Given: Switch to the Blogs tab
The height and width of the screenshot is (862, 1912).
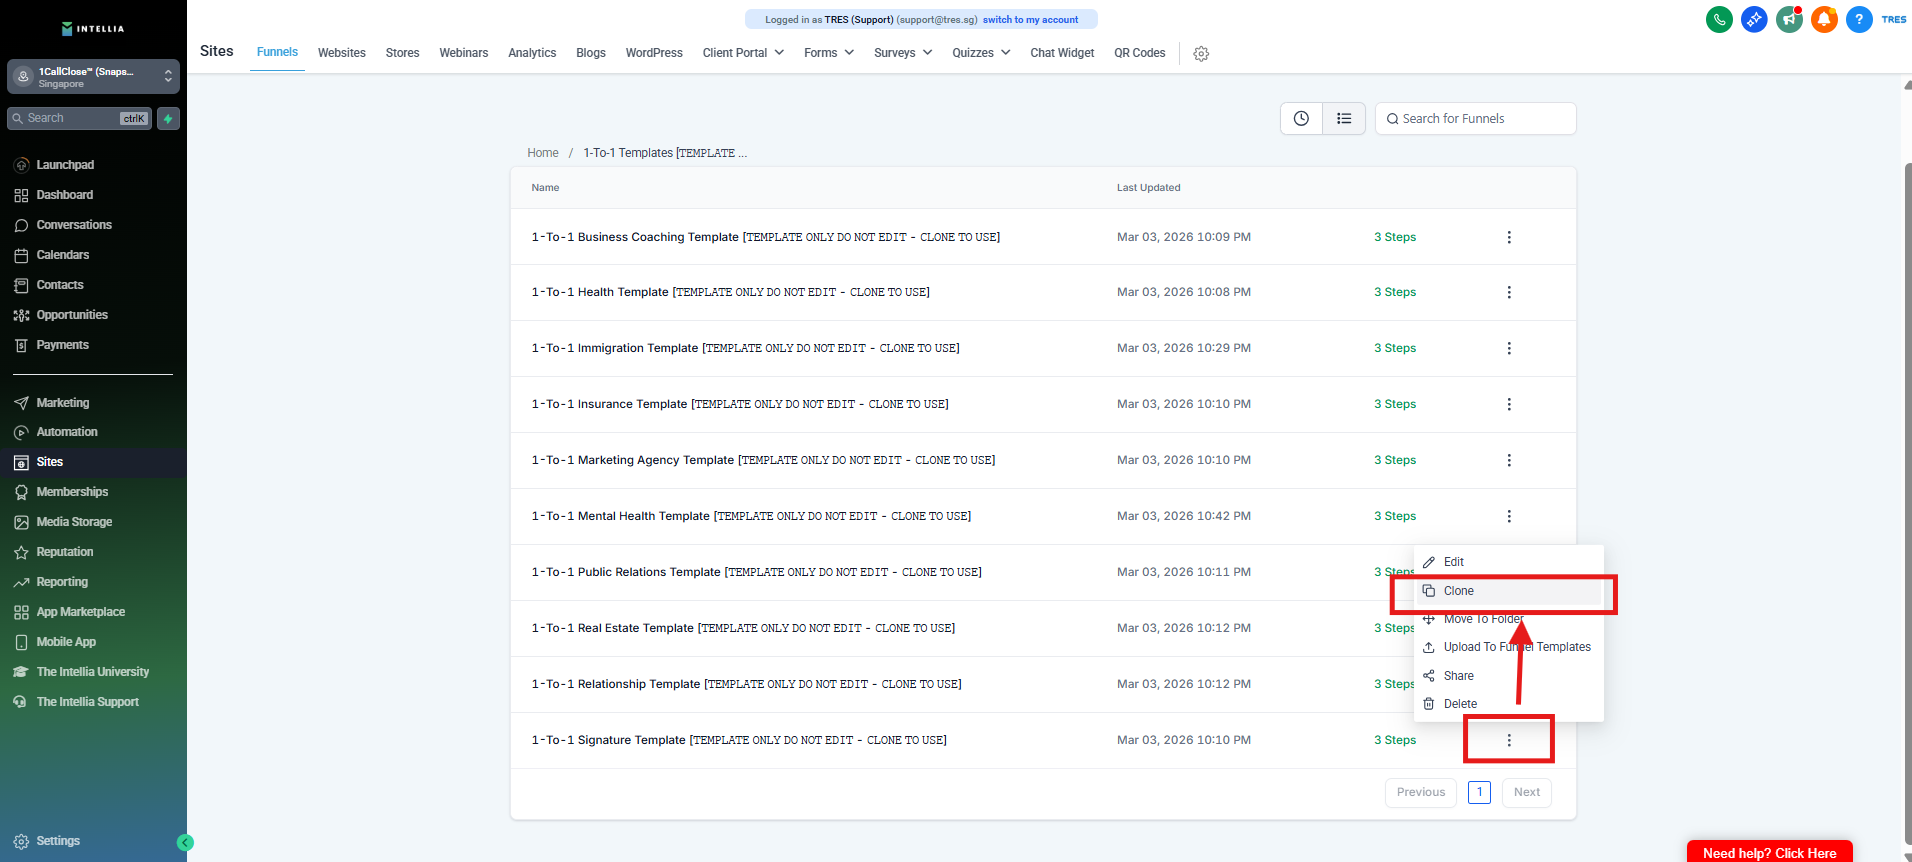Looking at the screenshot, I should click(x=591, y=53).
